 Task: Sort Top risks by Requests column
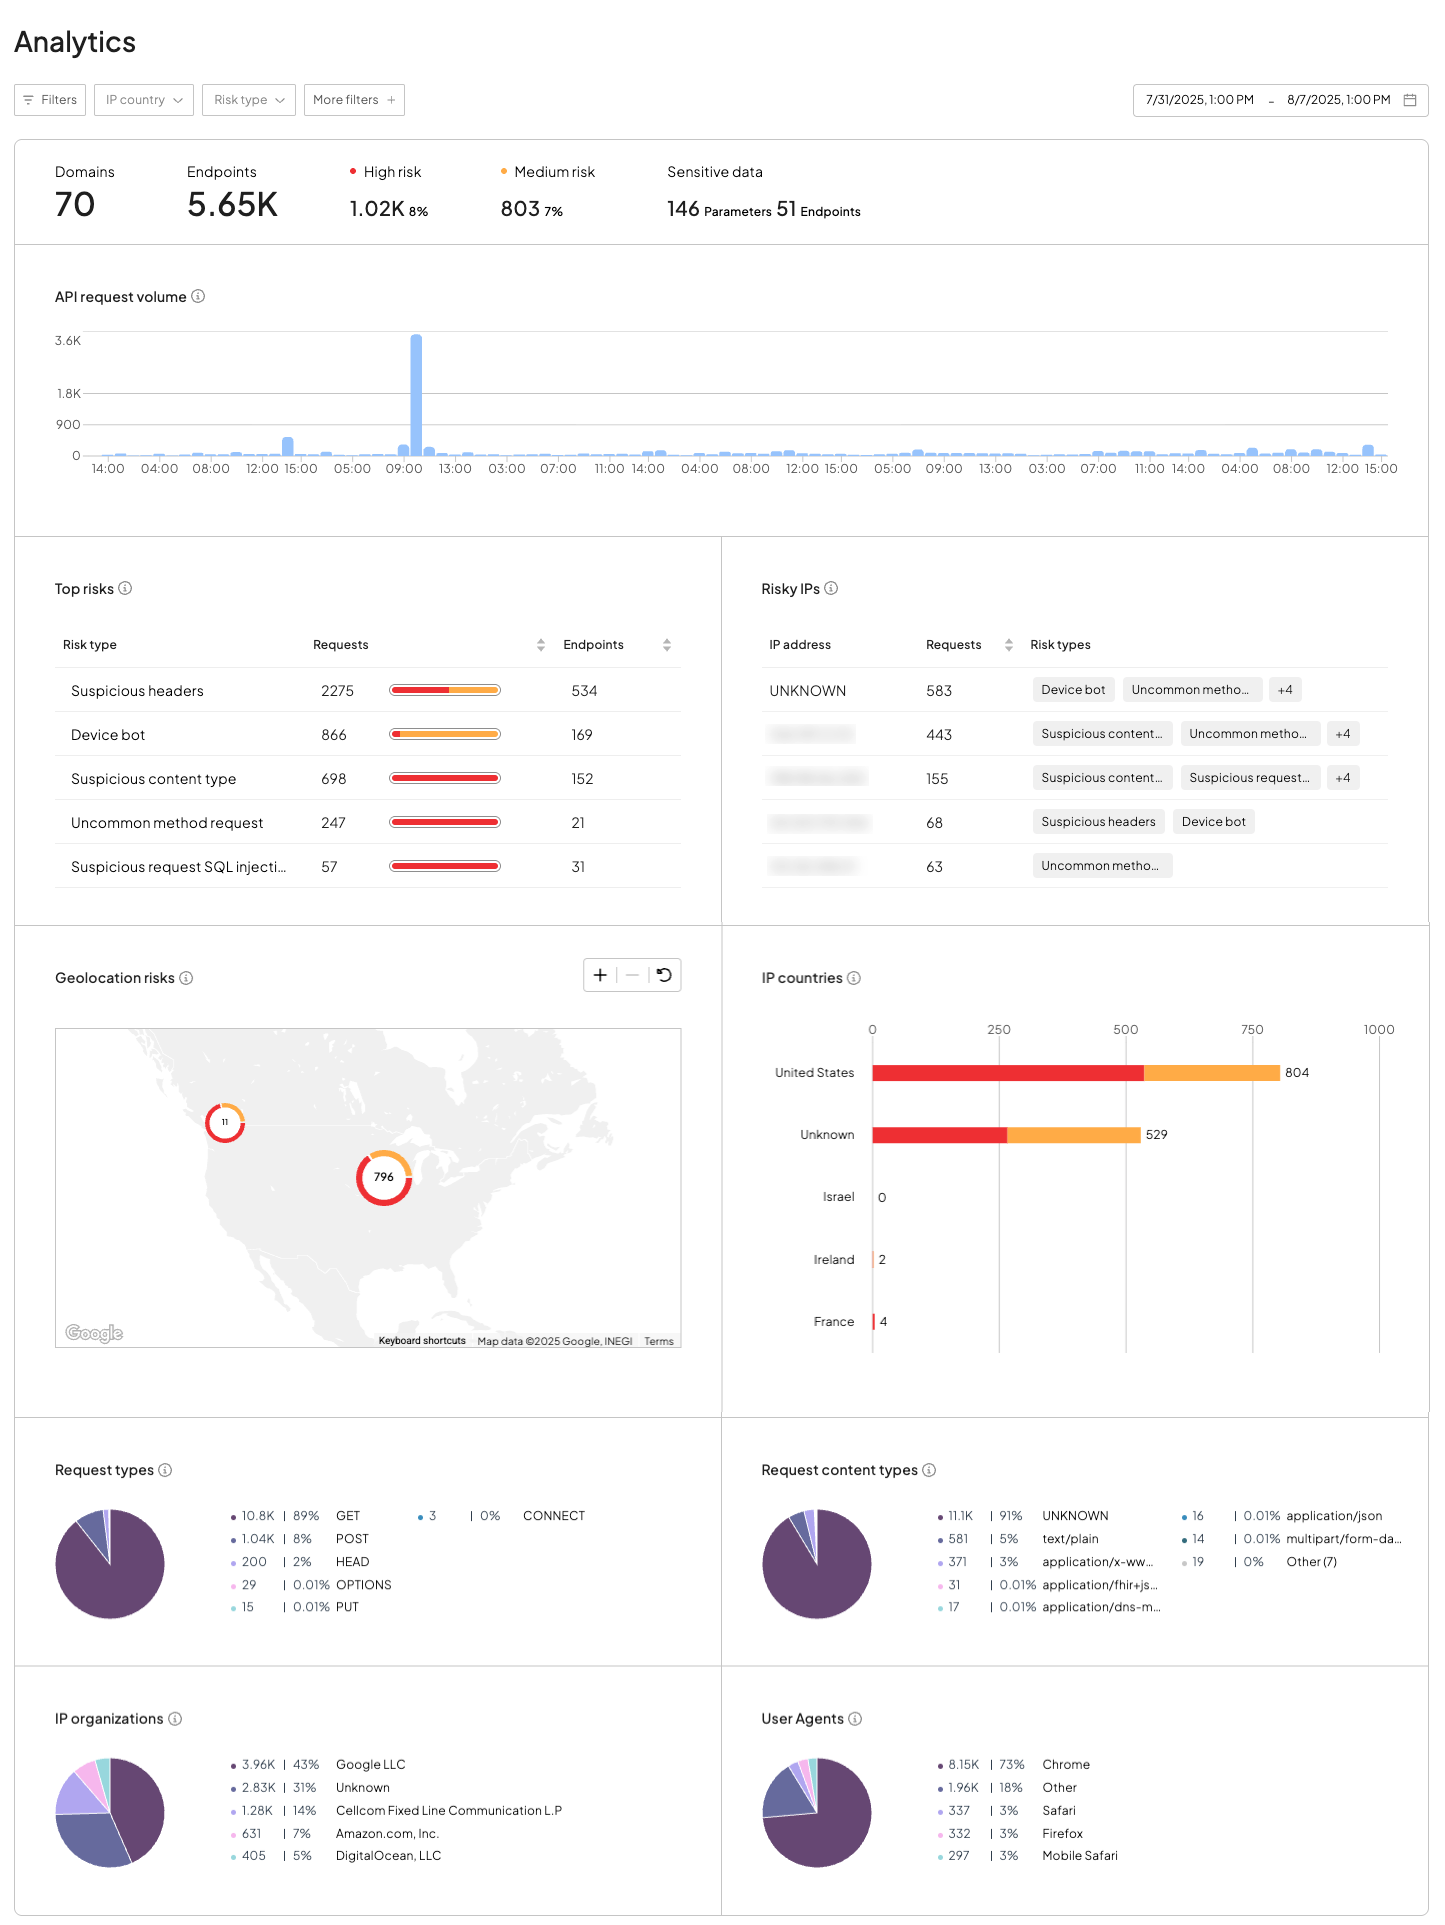(540, 645)
